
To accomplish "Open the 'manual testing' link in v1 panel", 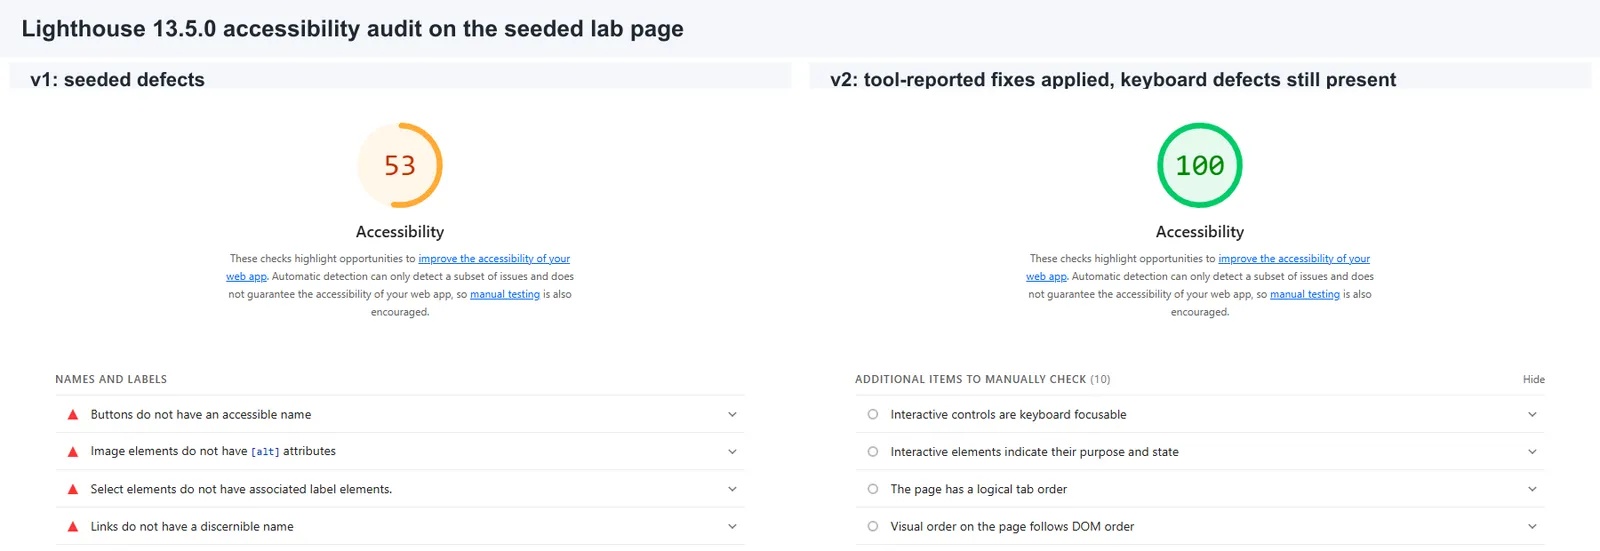I will tap(505, 295).
